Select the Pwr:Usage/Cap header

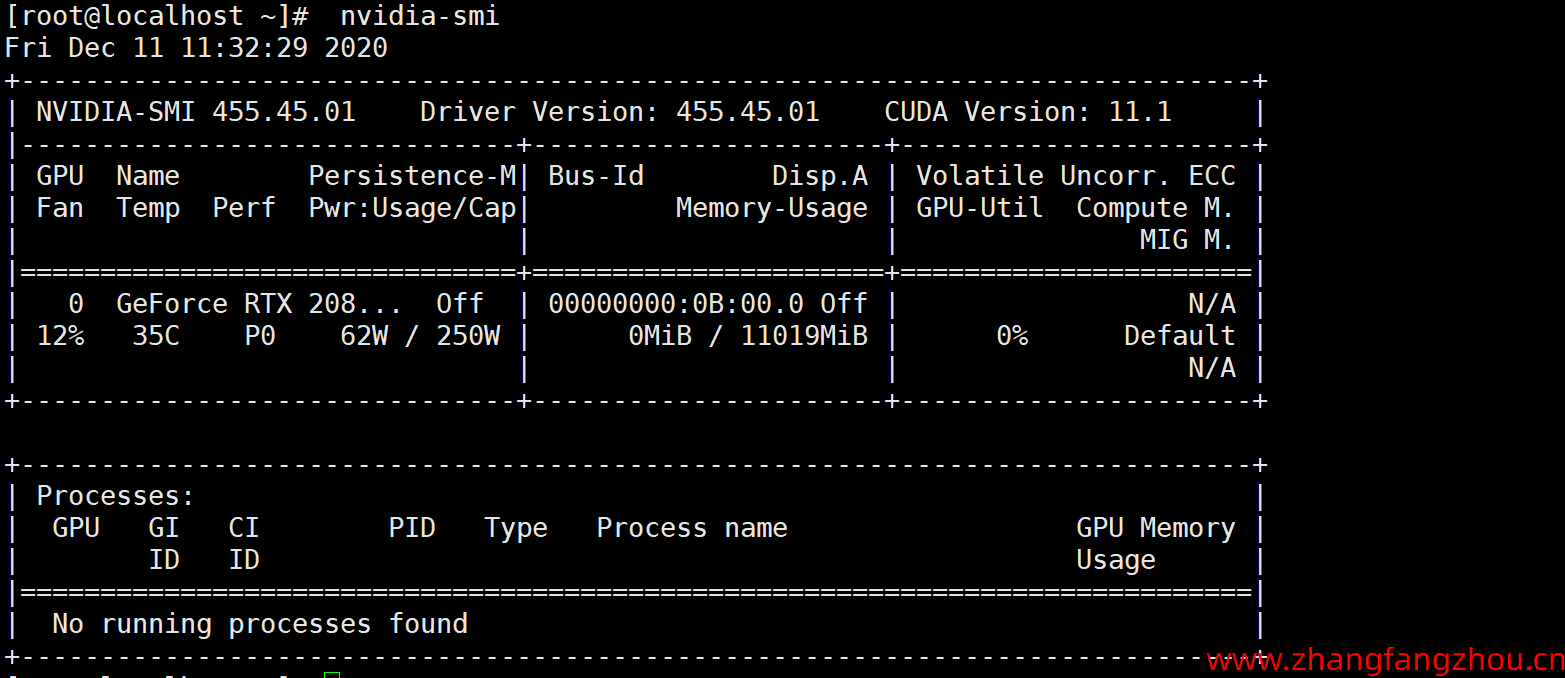[x=412, y=208]
